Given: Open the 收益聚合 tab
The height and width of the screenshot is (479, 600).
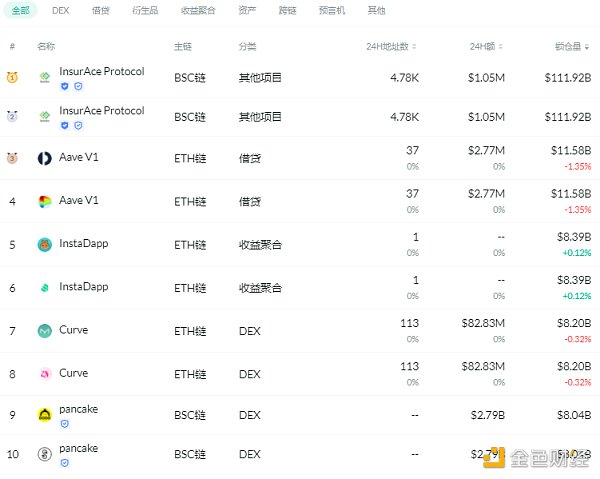Looking at the screenshot, I should tap(198, 10).
